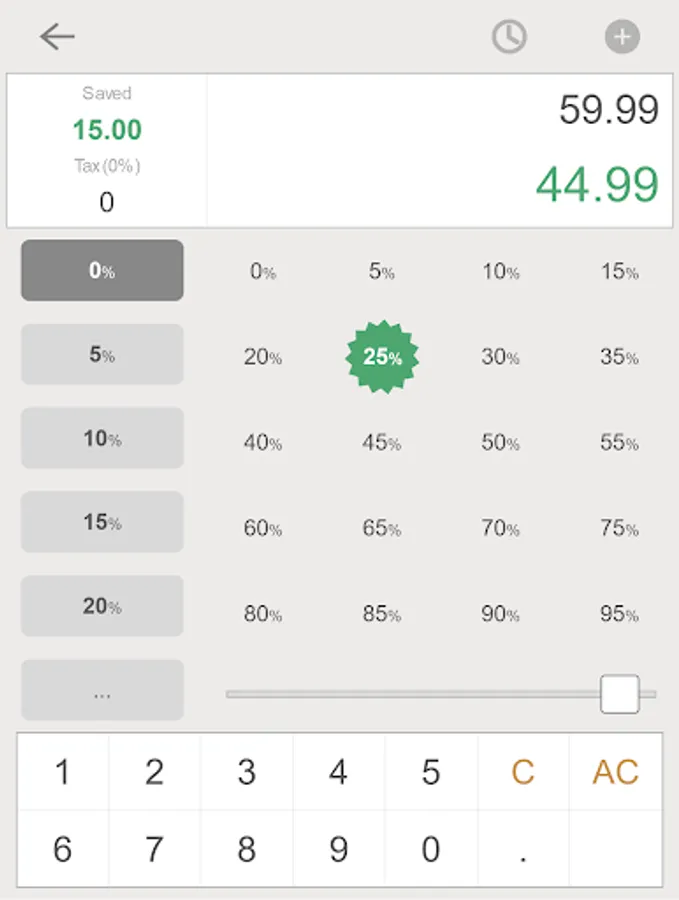Choose the 20% tax option
Screen dimensions: 679x900
tap(102, 606)
